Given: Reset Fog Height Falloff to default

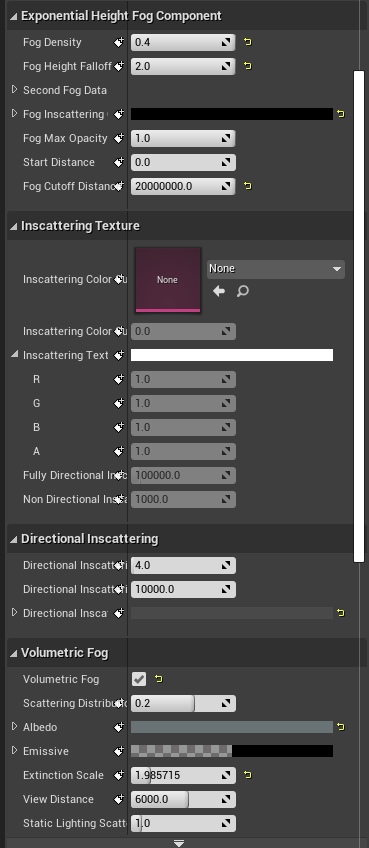Looking at the screenshot, I should (248, 66).
